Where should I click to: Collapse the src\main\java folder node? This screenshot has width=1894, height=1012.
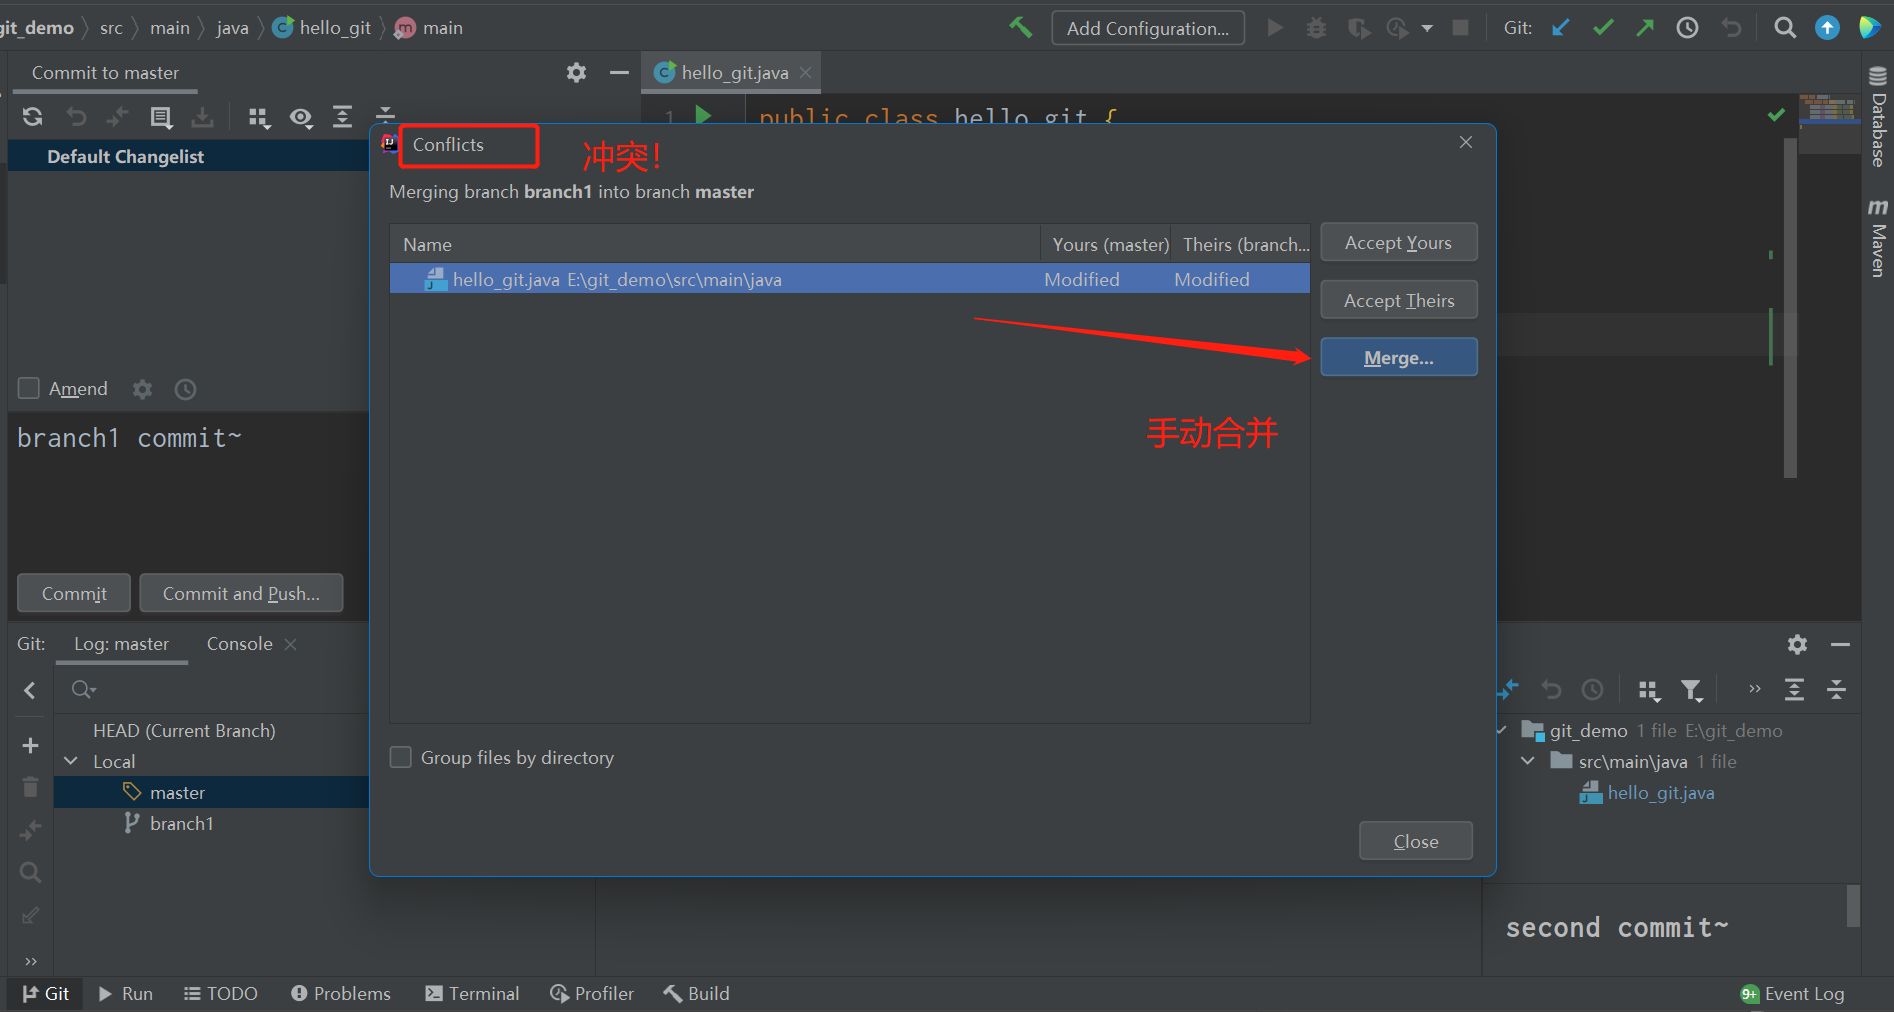pos(1528,761)
